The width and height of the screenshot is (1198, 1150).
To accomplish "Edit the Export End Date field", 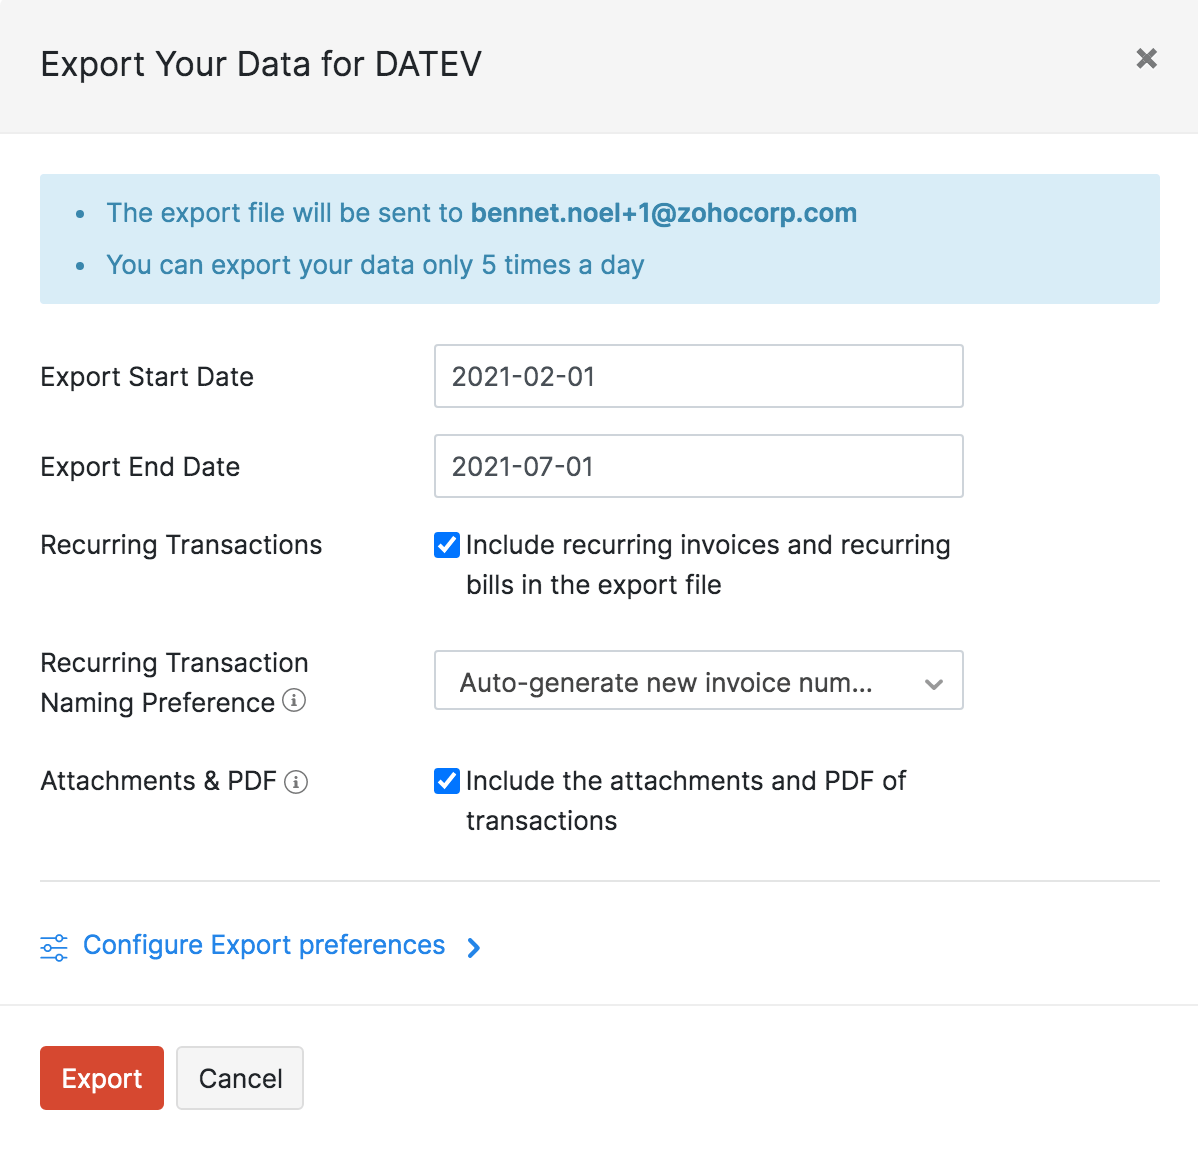I will click(698, 466).
